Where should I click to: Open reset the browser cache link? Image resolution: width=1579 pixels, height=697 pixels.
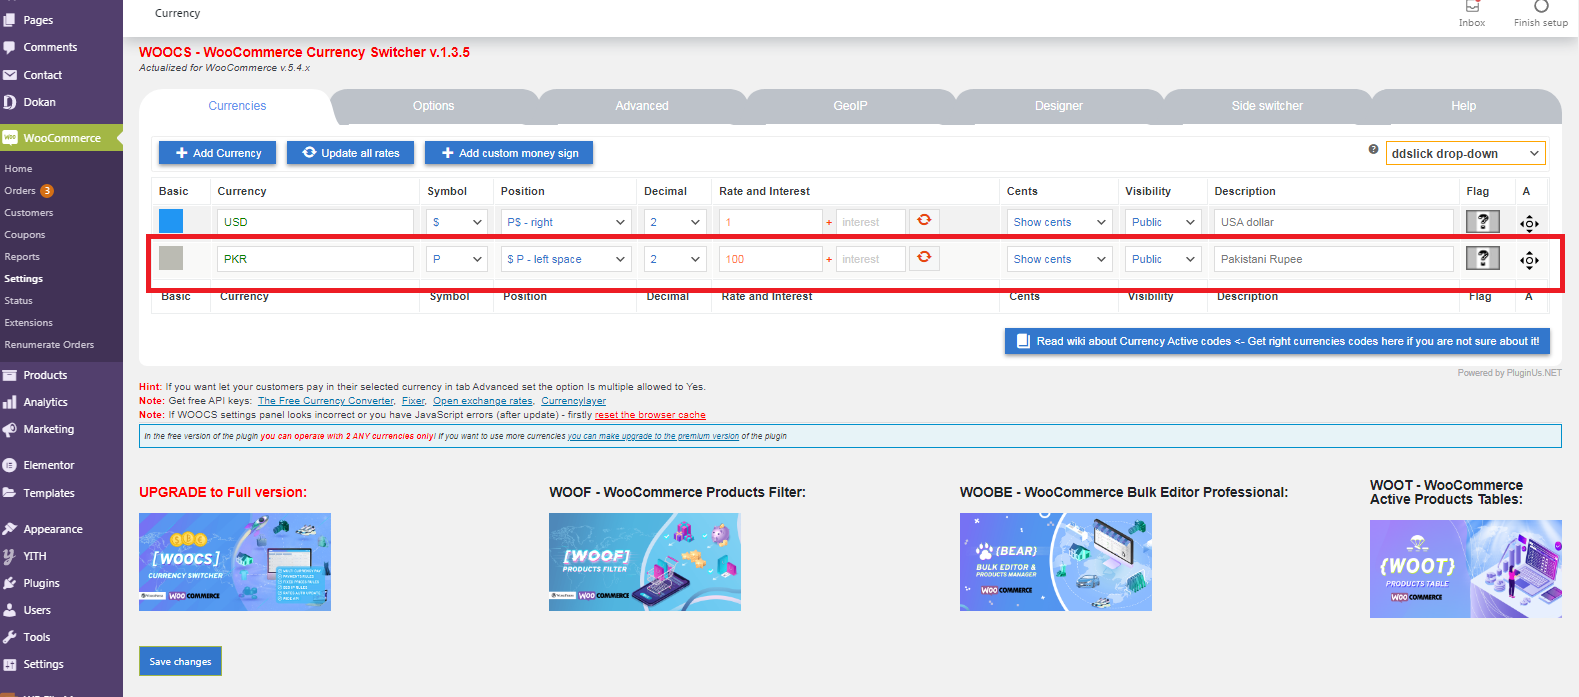tap(650, 415)
